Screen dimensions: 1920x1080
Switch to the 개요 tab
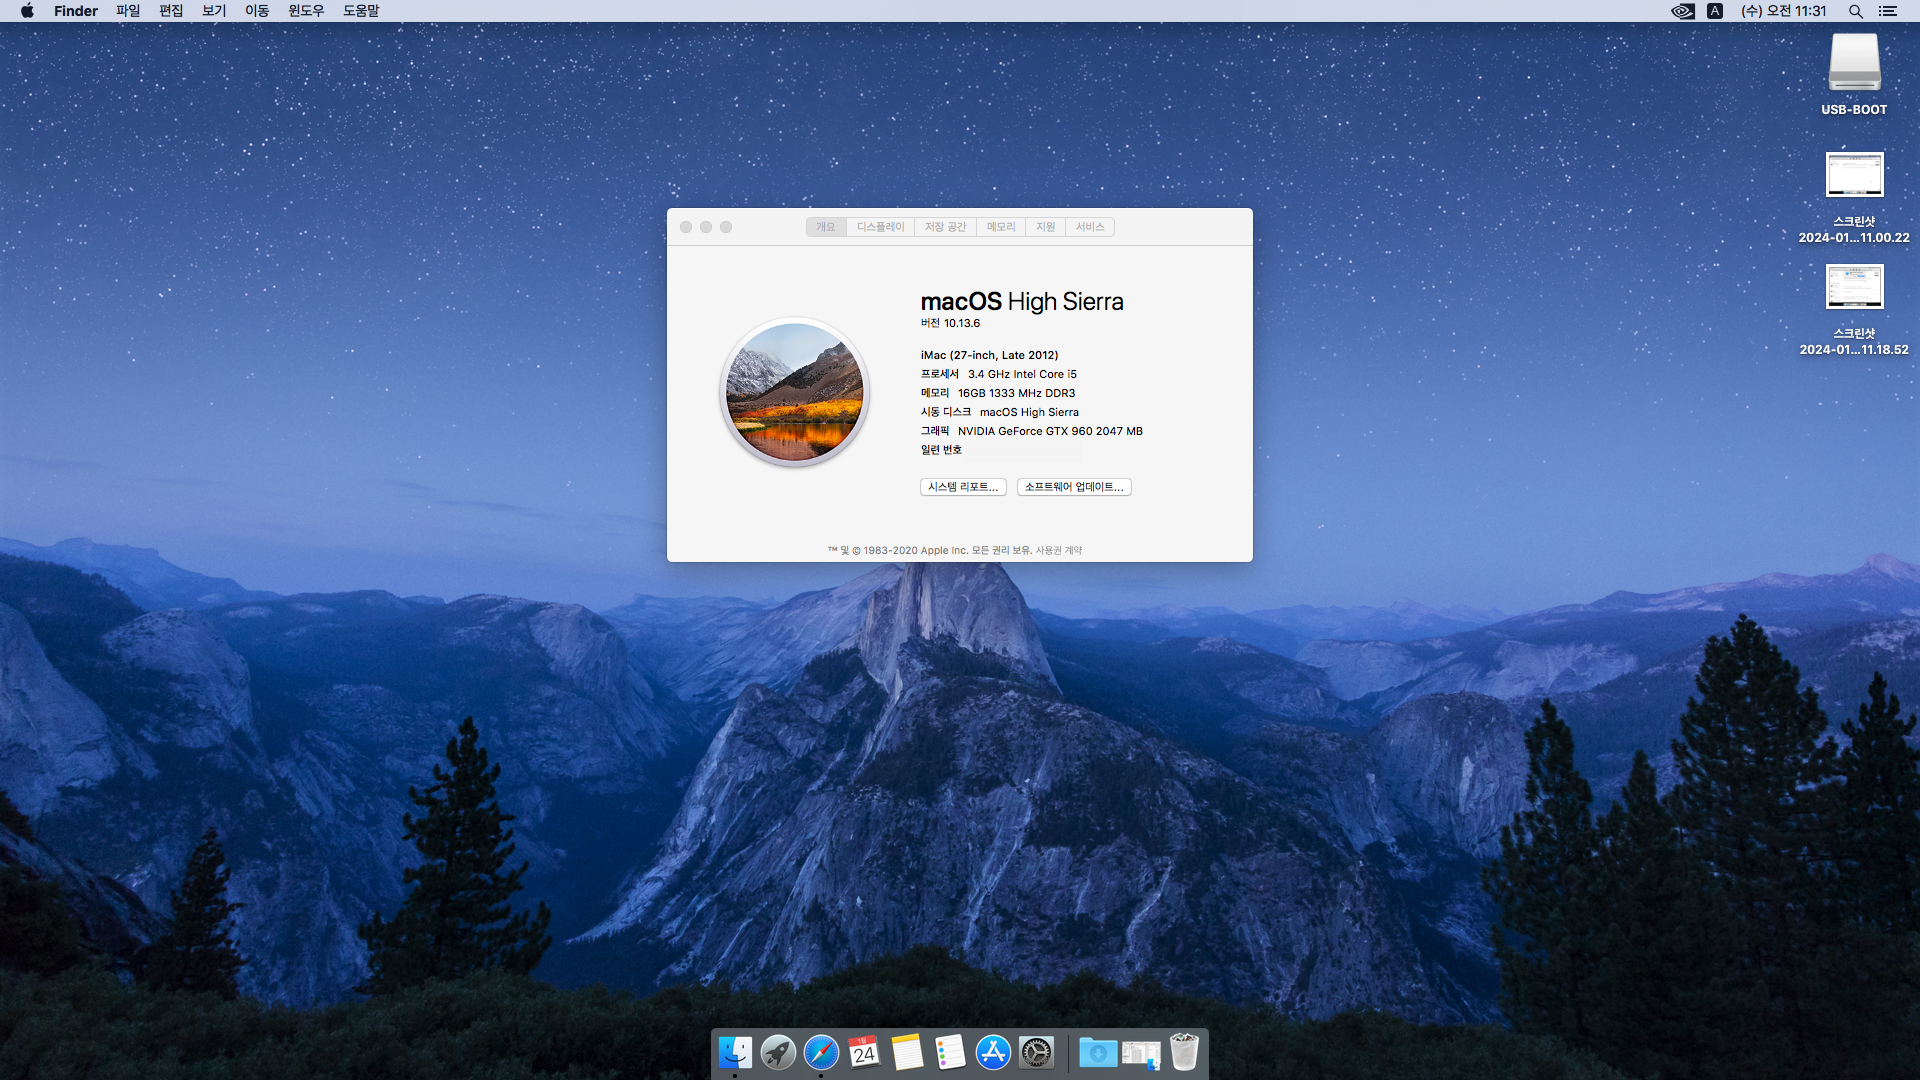(826, 227)
